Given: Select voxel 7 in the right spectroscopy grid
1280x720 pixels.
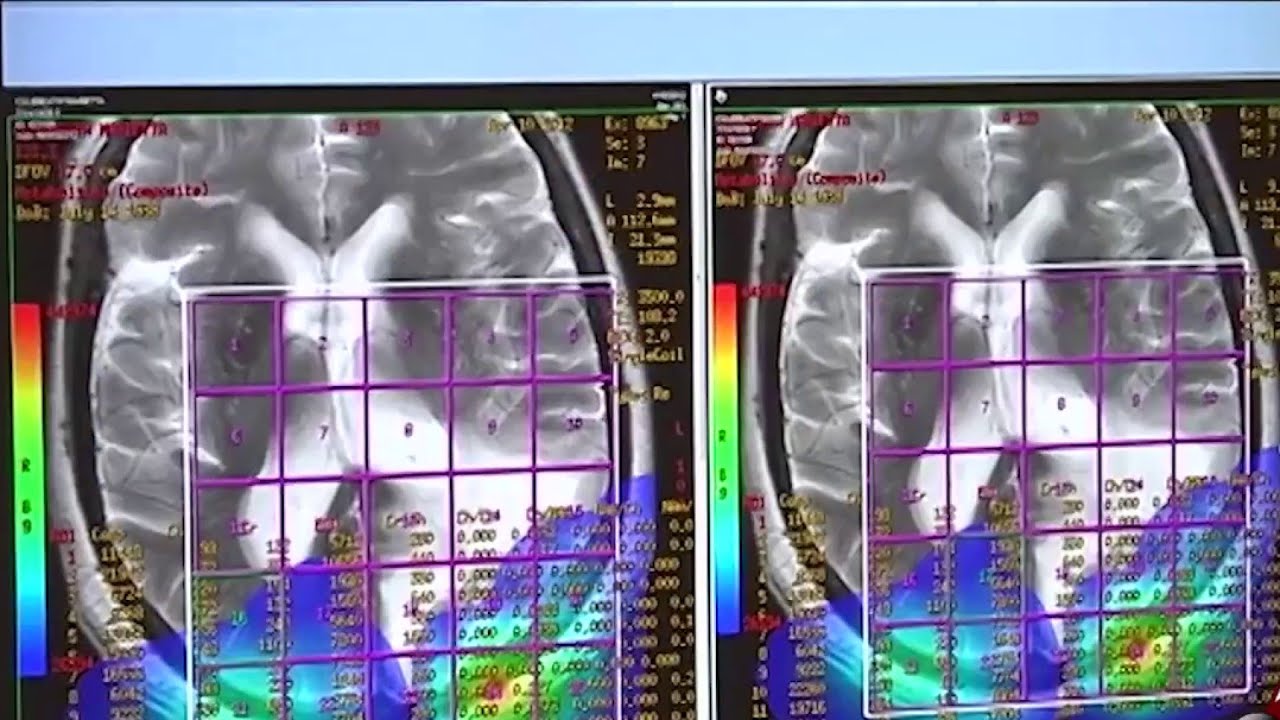Looking at the screenshot, I should pyautogui.click(x=986, y=407).
